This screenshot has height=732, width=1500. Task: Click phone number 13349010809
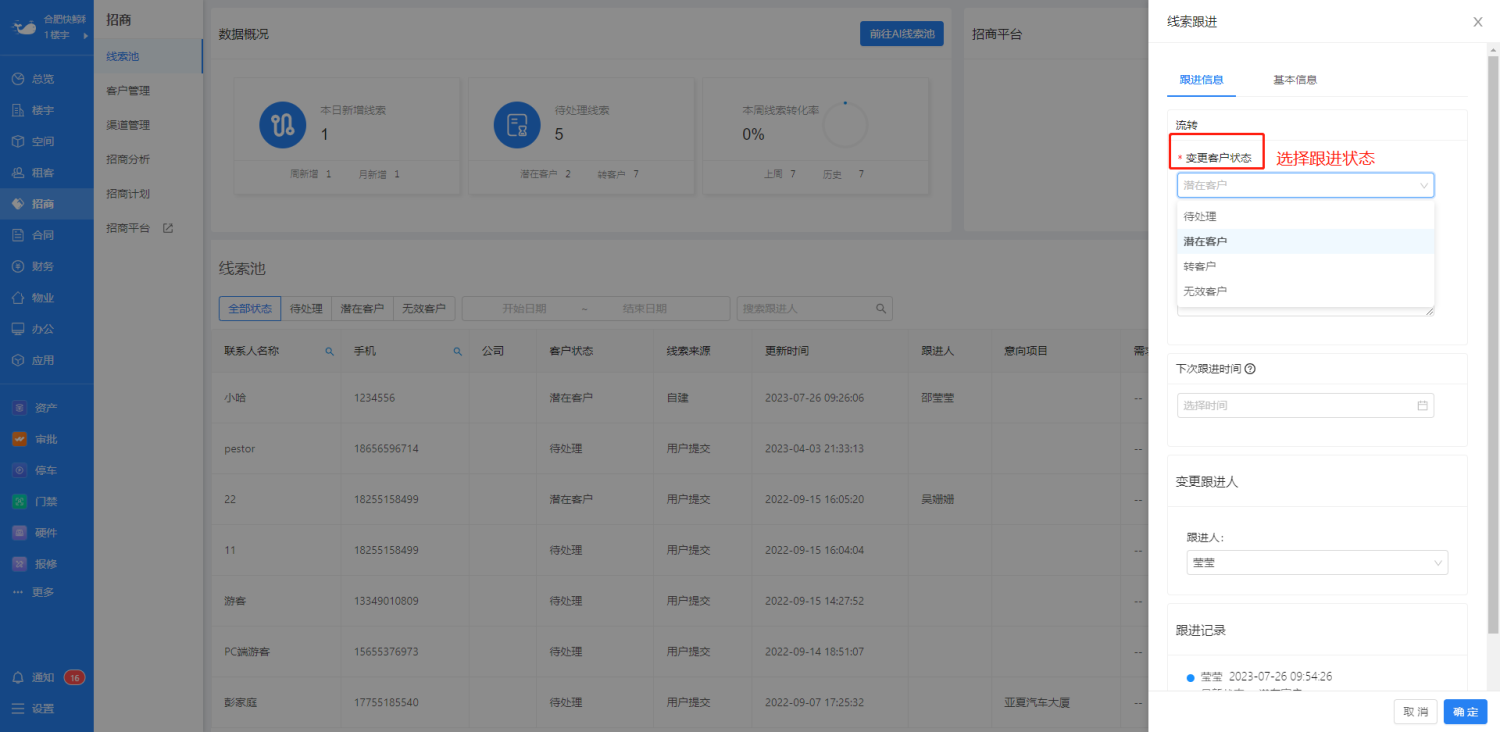coord(386,601)
